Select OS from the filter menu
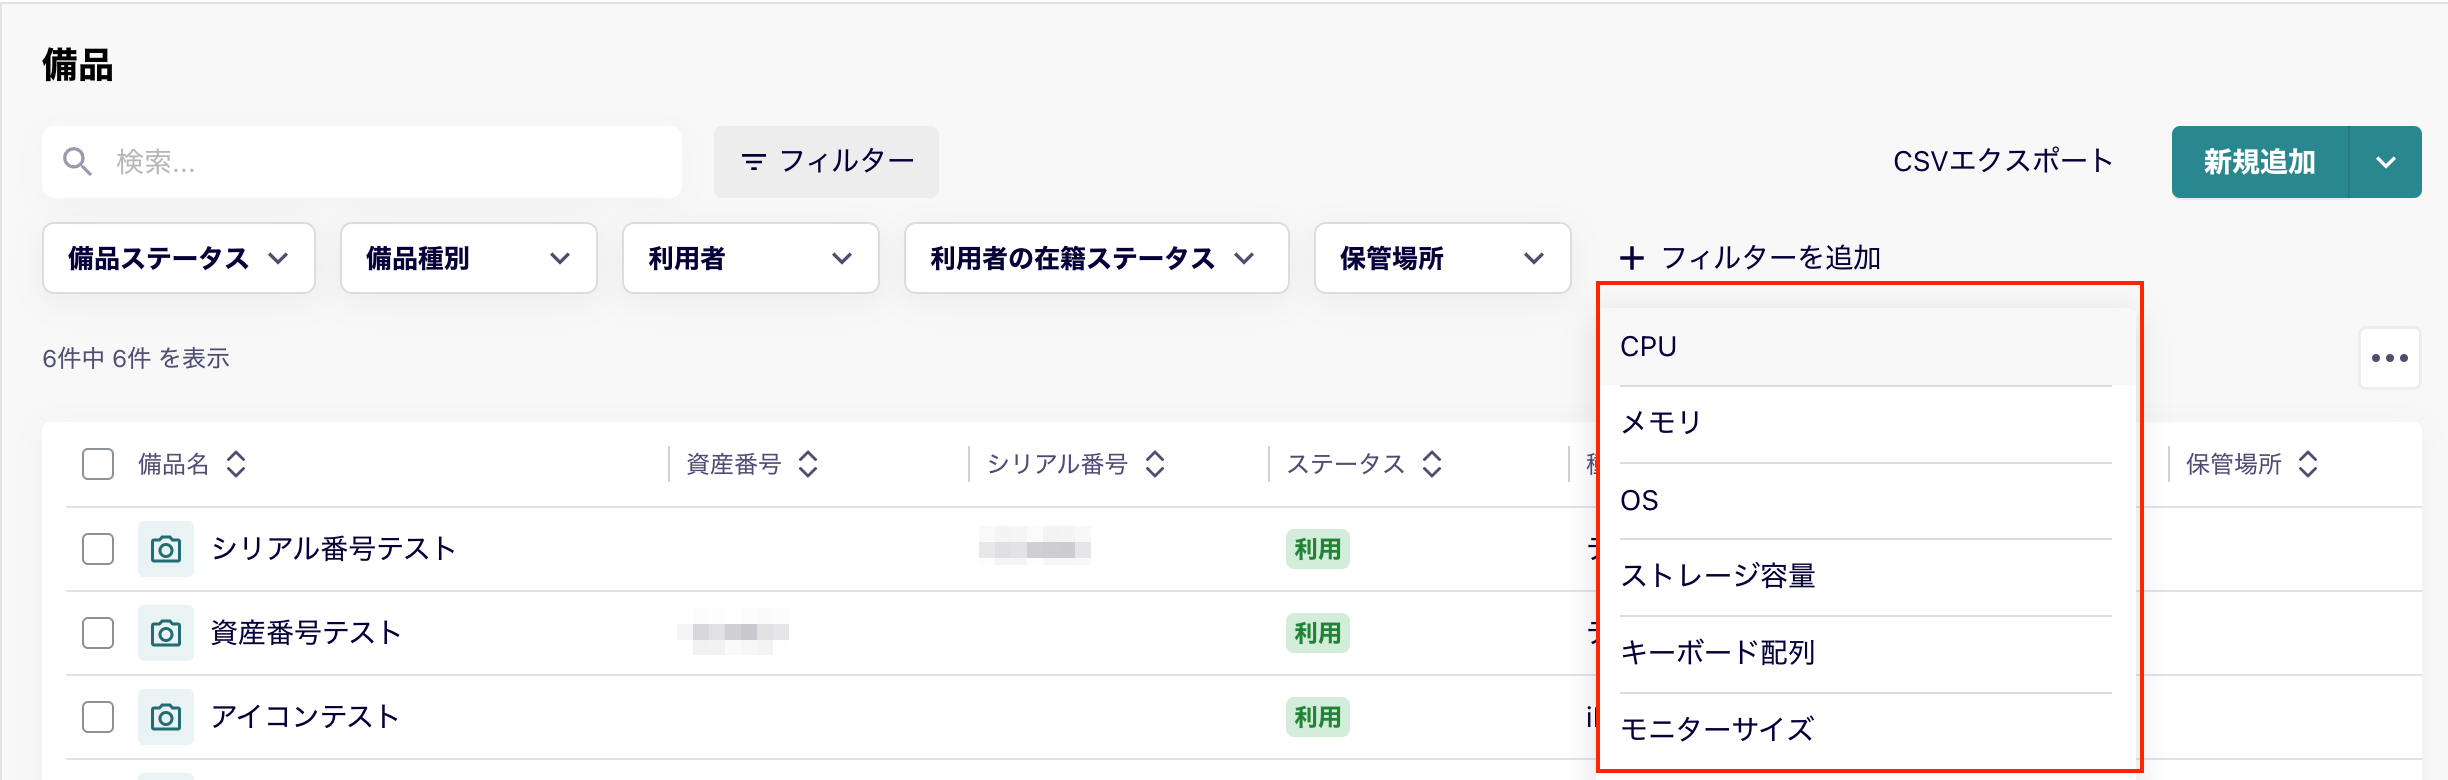This screenshot has width=2448, height=780. 1866,500
